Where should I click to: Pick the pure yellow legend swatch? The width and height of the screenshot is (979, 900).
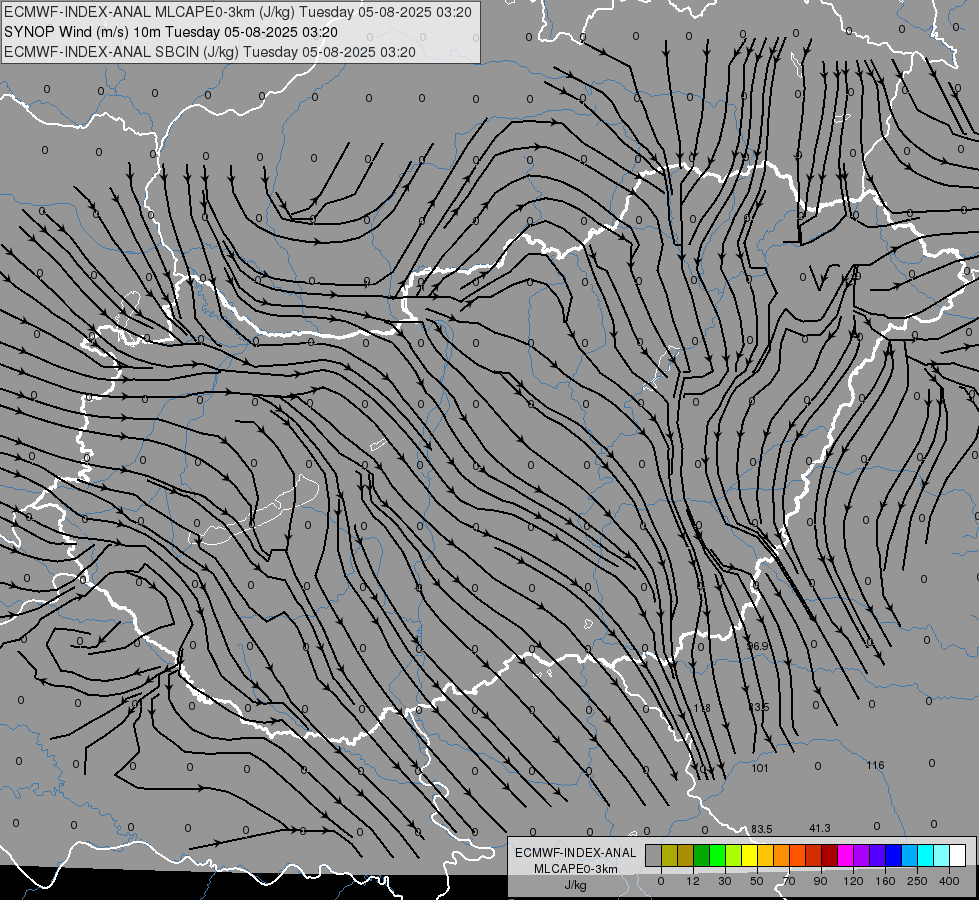(750, 855)
